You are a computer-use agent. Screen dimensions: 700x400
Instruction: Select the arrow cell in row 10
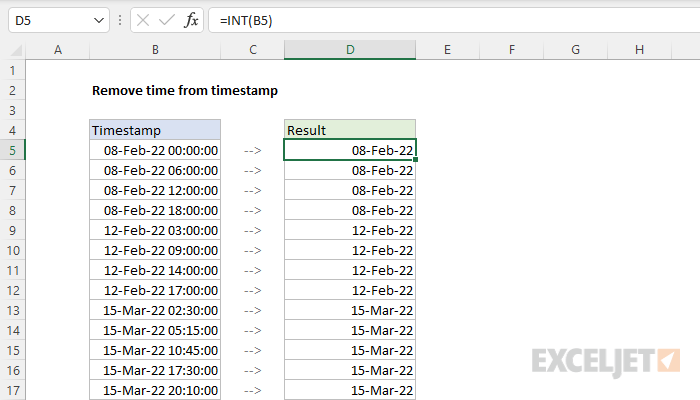(253, 250)
